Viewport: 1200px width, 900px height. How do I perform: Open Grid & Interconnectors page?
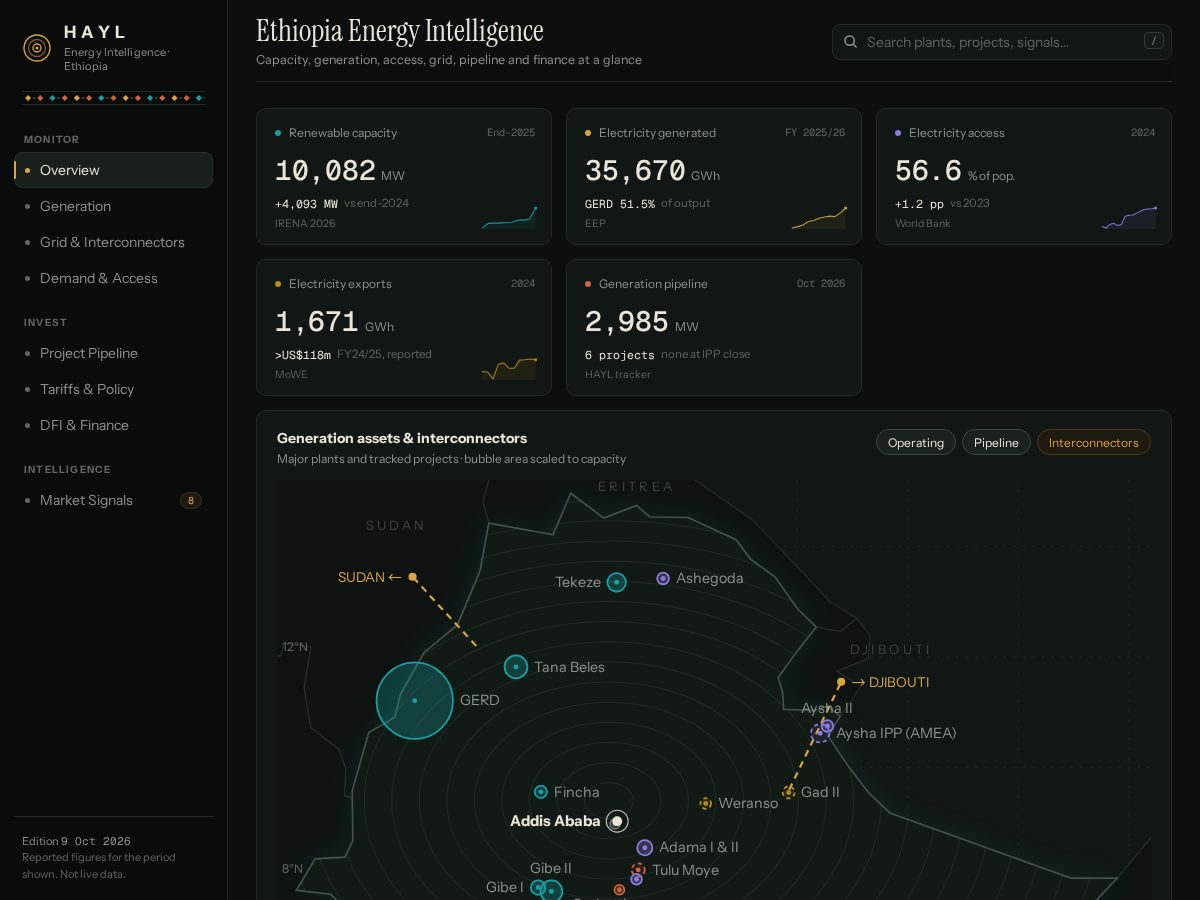113,242
